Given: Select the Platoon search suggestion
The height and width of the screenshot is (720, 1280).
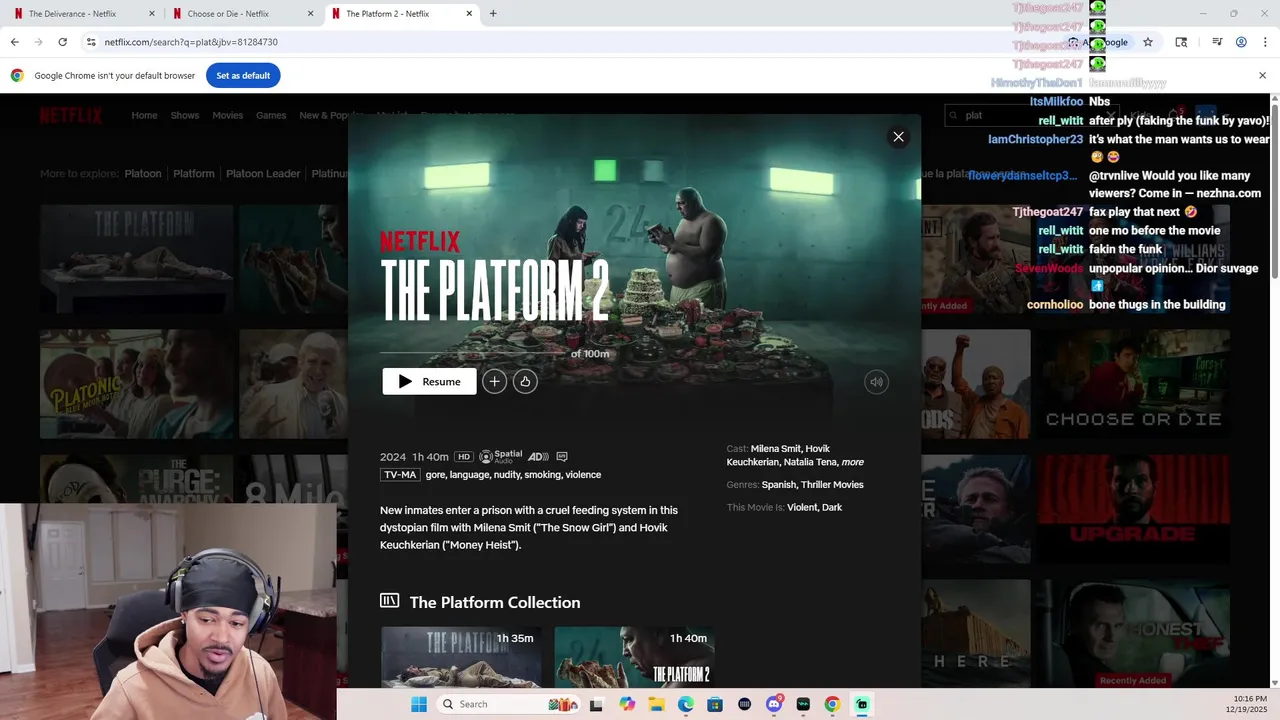Looking at the screenshot, I should click(143, 174).
